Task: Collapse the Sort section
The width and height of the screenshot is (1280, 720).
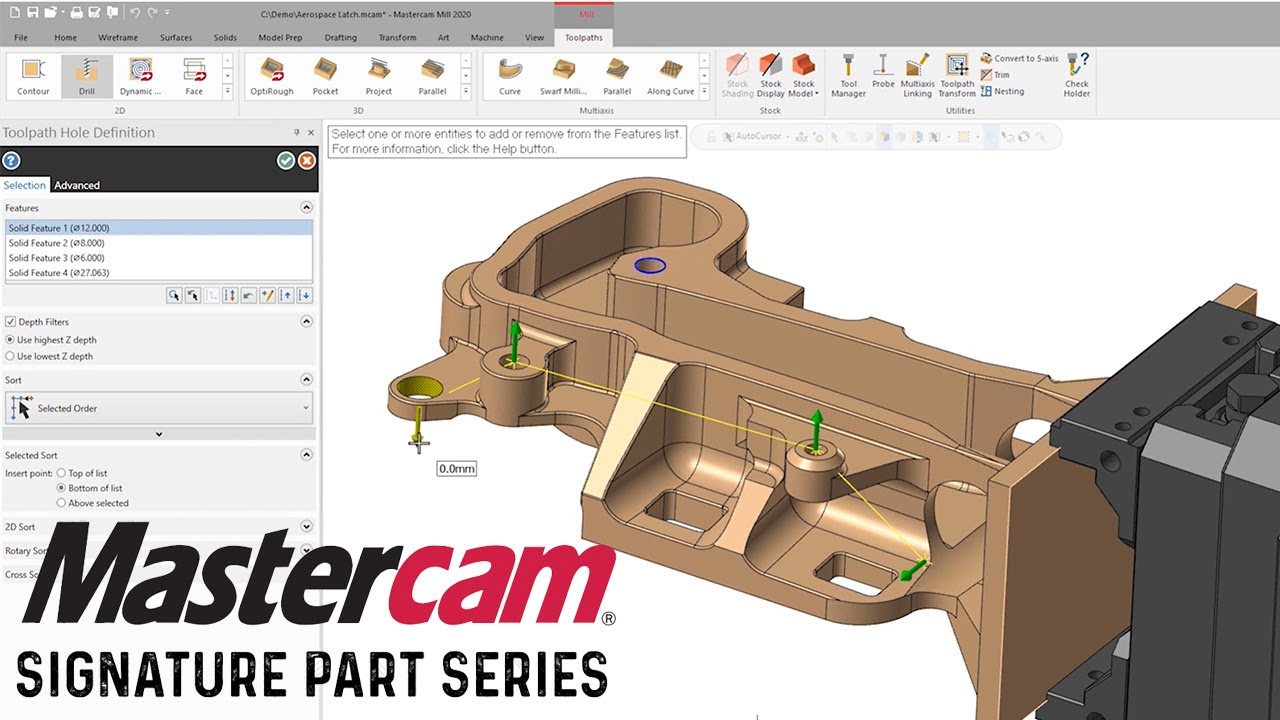Action: click(306, 380)
